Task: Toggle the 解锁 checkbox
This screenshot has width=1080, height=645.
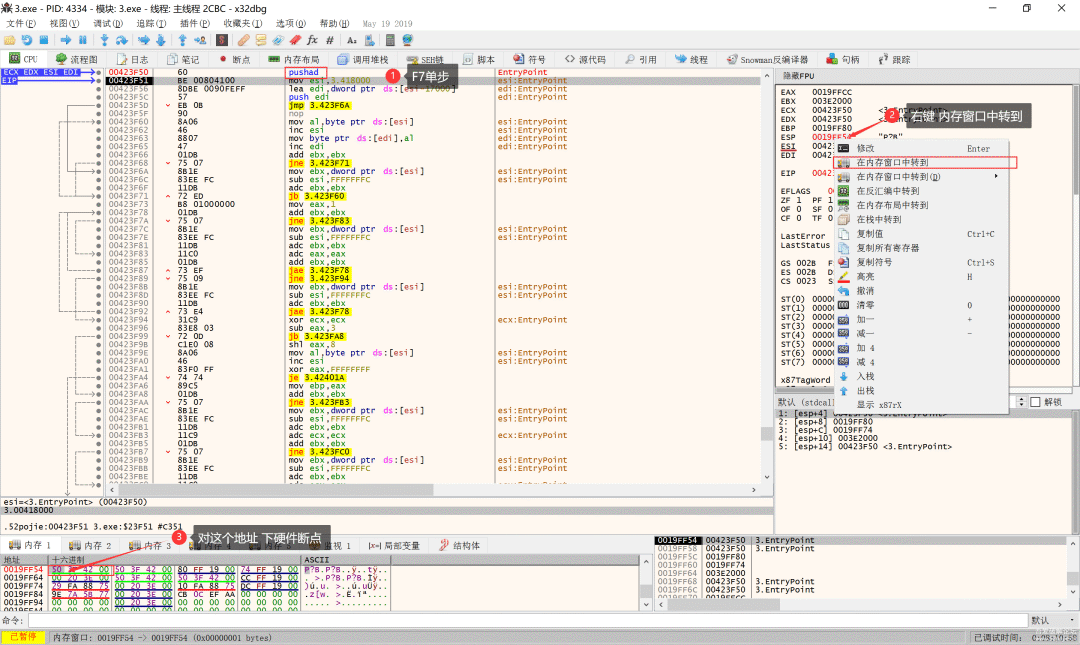Action: click(1033, 402)
